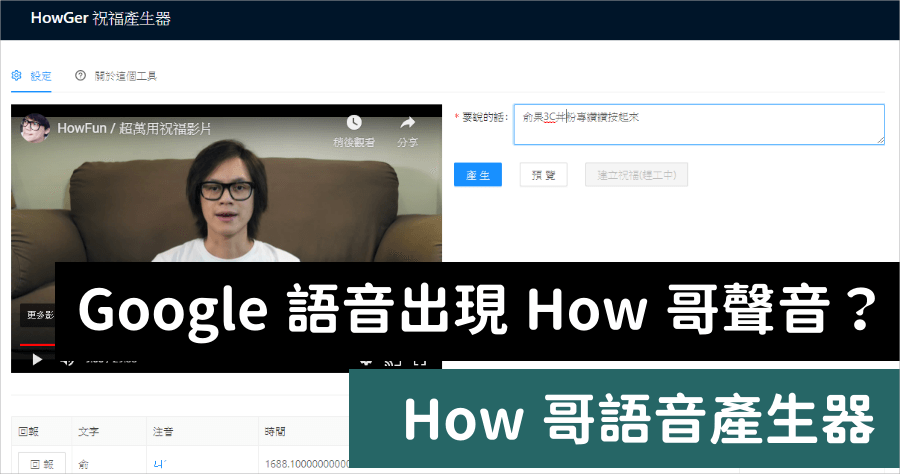Click the video player's fullscreen icon
This screenshot has width=900, height=474.
click(420, 362)
